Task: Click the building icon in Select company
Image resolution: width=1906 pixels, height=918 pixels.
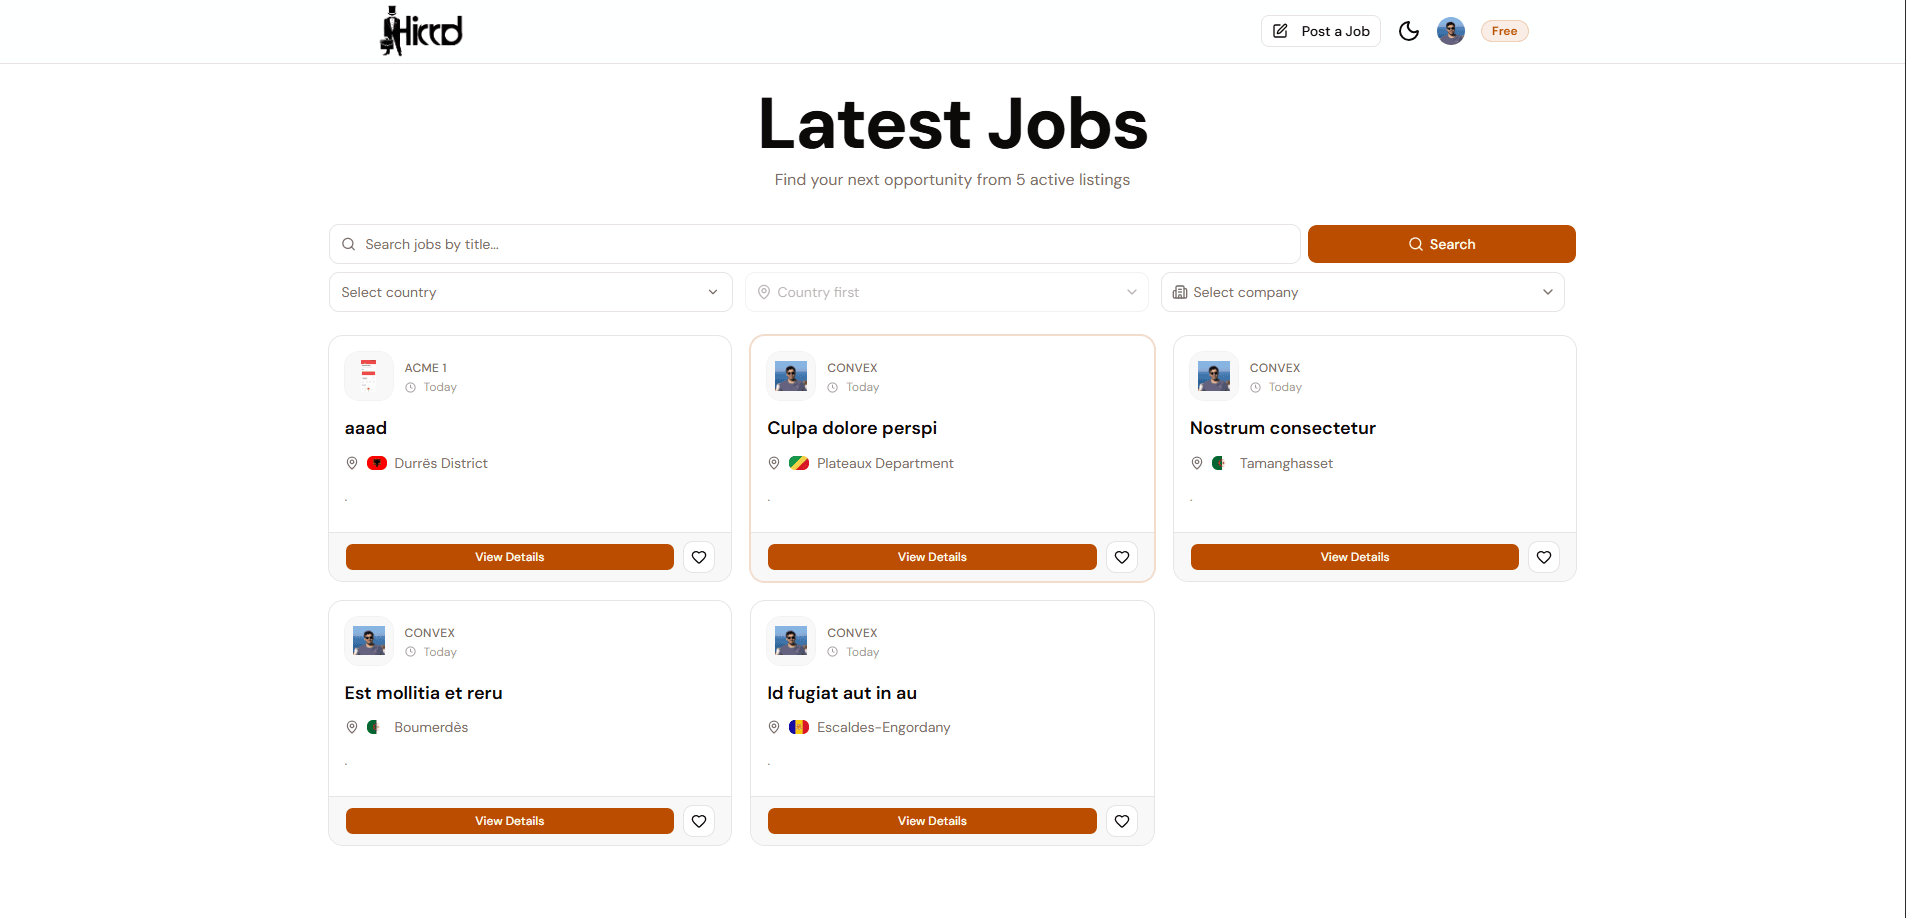Action: pyautogui.click(x=1180, y=292)
